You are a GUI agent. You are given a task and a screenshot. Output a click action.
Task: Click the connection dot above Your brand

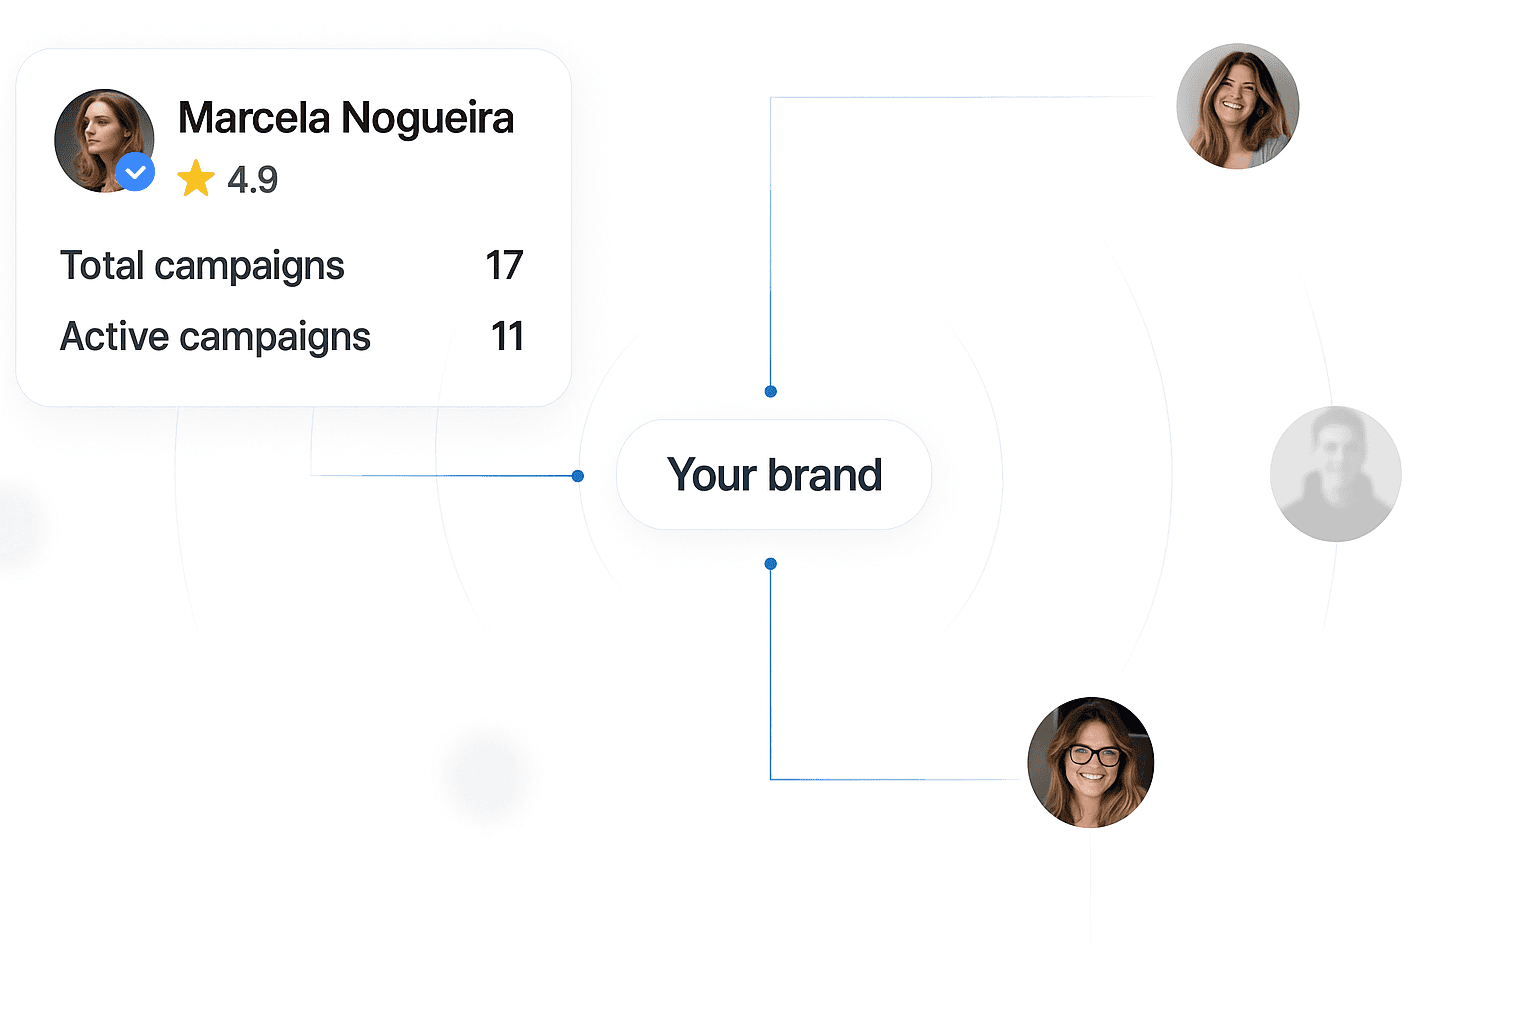click(x=770, y=391)
